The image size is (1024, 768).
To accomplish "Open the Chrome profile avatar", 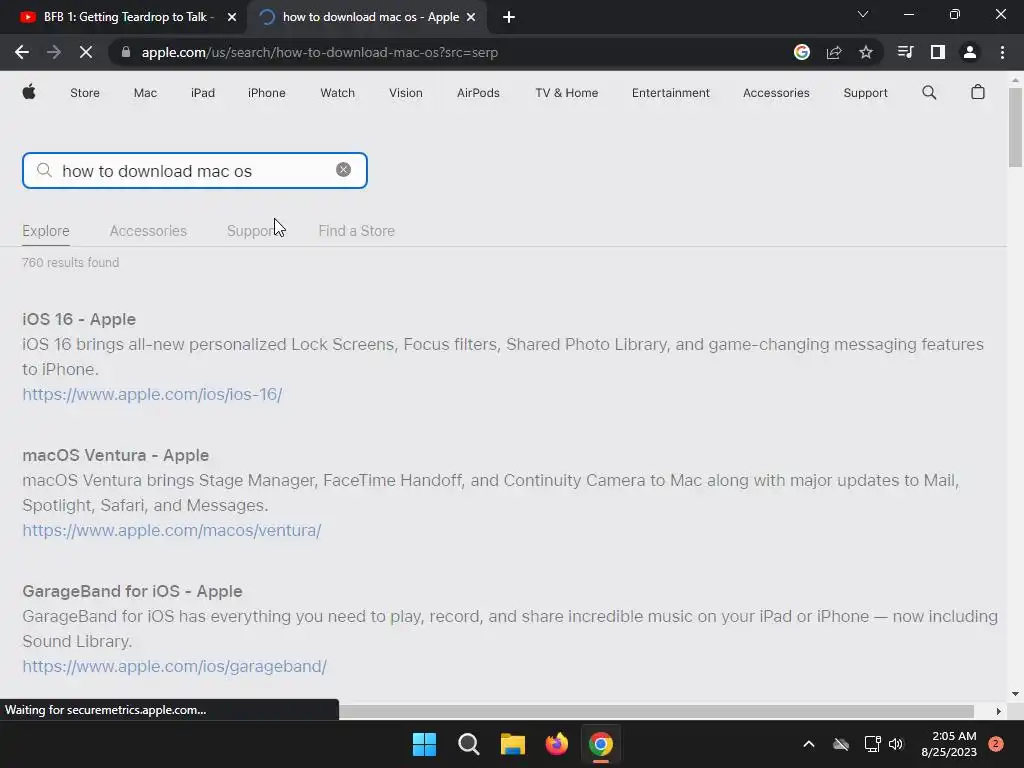I will pos(969,52).
